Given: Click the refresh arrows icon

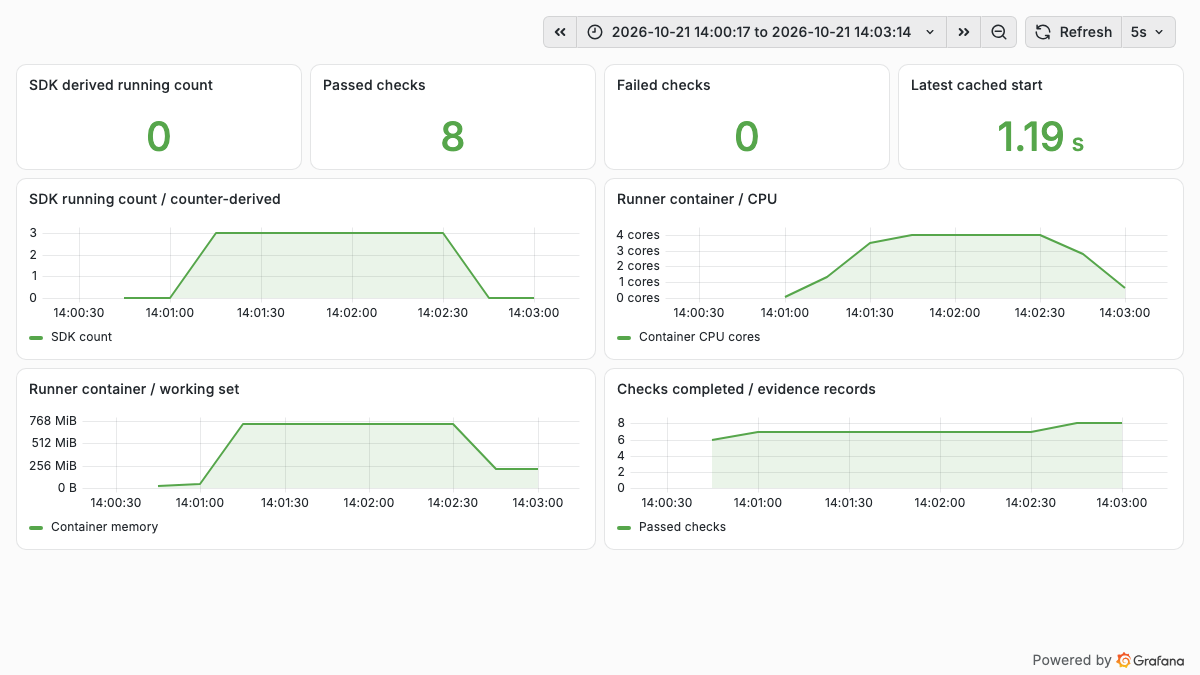Looking at the screenshot, I should point(1042,32).
